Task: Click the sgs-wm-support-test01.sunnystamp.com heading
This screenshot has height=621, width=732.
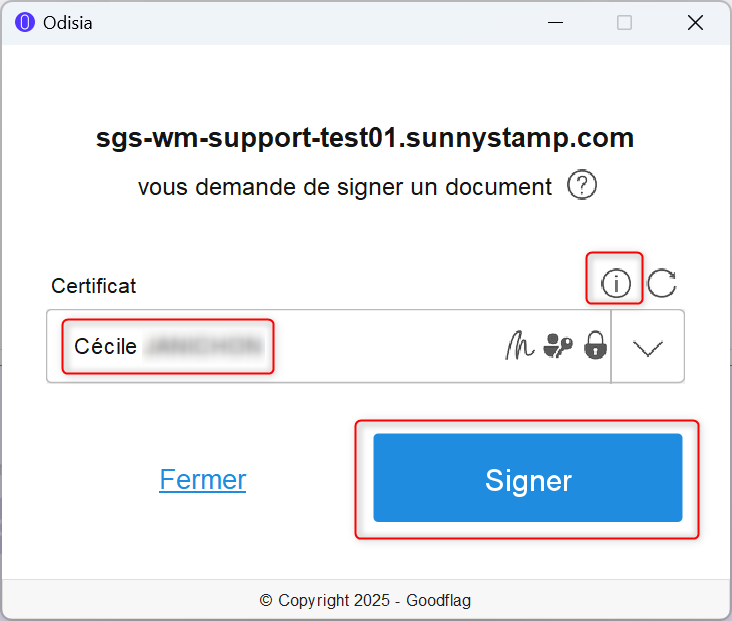Action: pos(365,138)
